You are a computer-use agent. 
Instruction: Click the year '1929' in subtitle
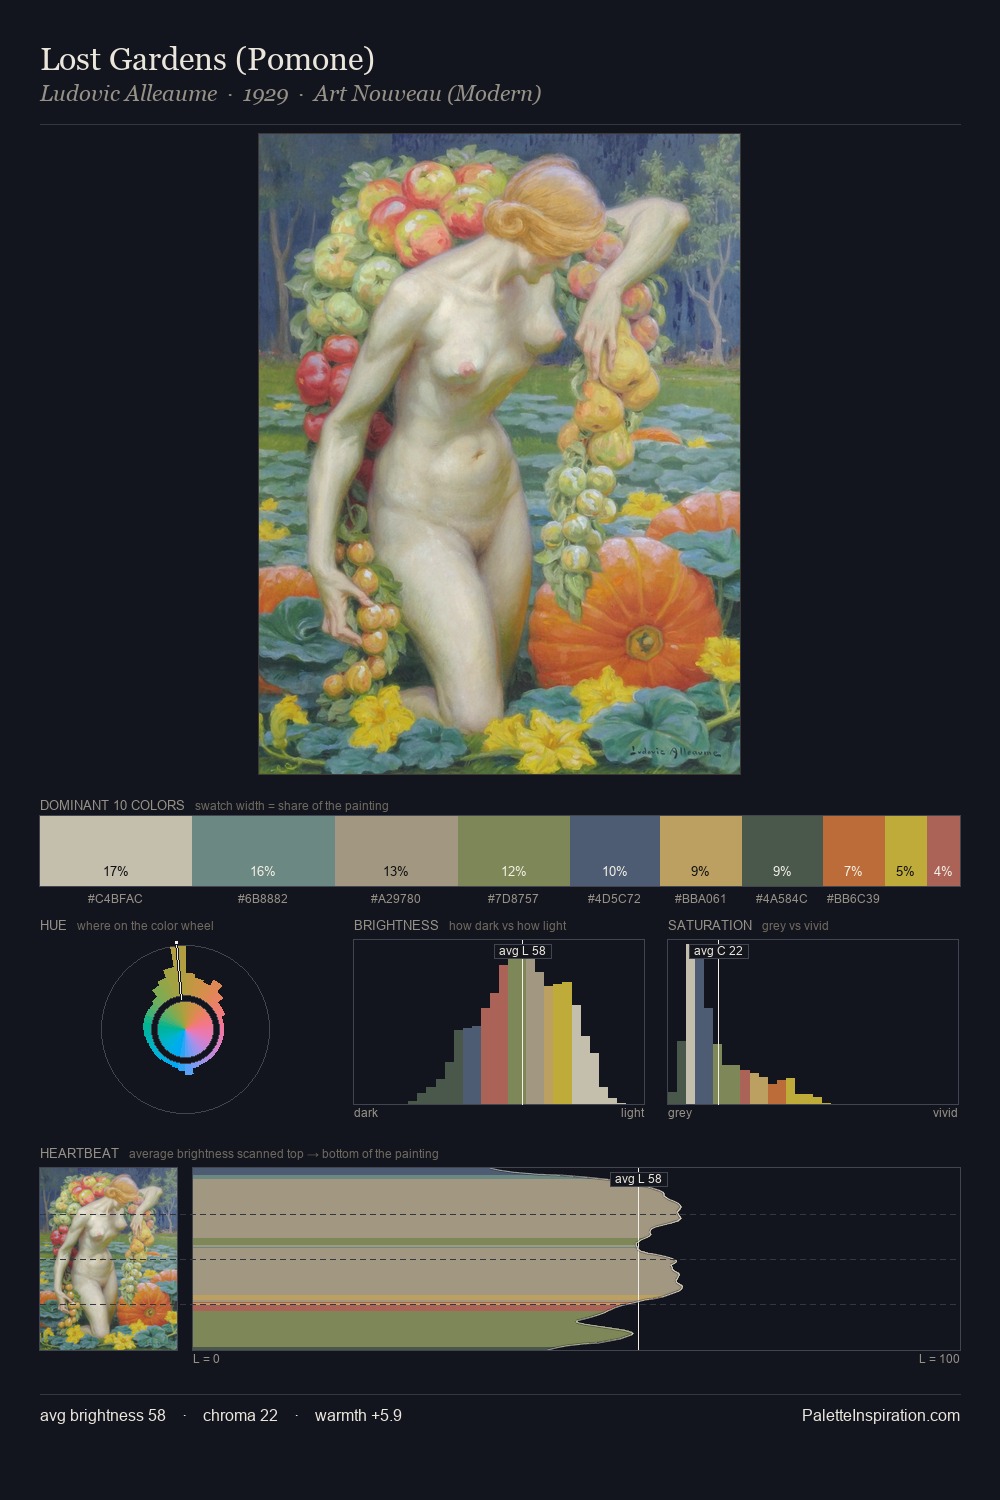(265, 94)
